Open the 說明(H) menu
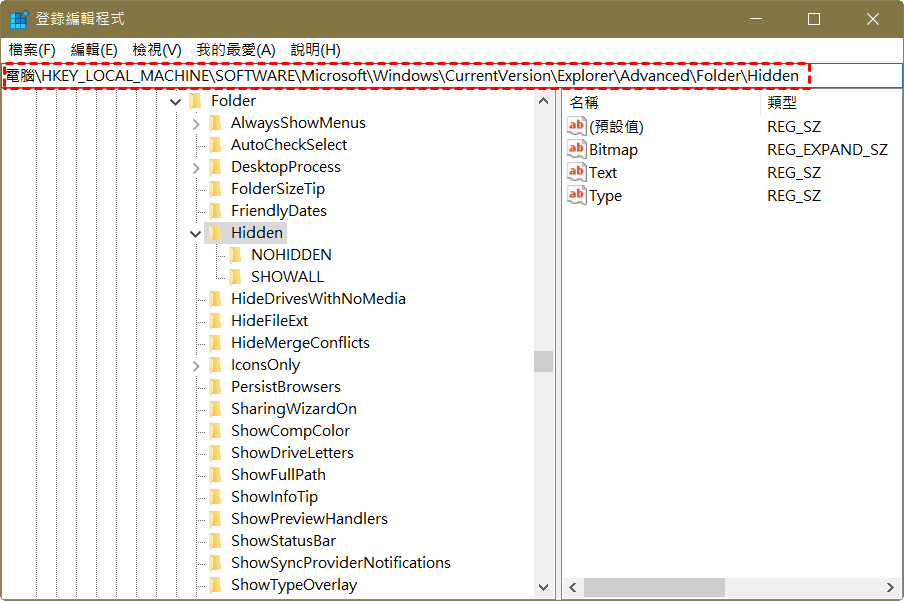 [315, 50]
